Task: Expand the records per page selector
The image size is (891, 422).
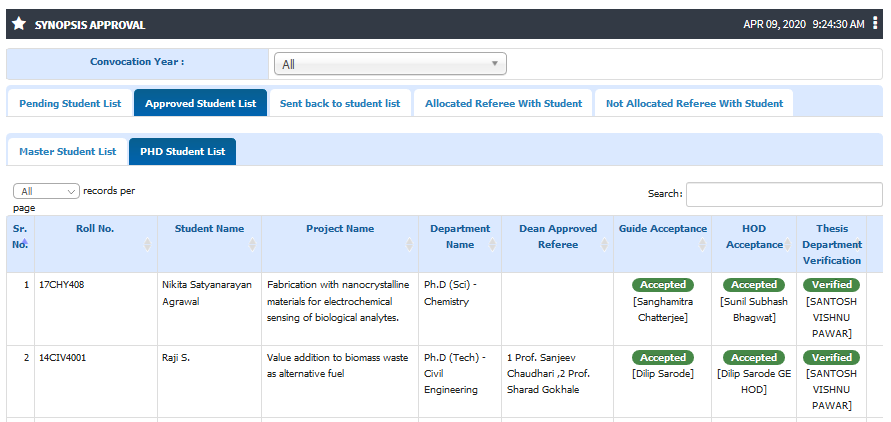Action: [x=46, y=191]
